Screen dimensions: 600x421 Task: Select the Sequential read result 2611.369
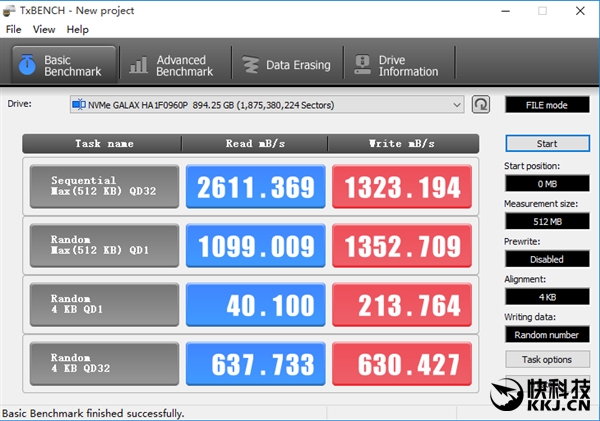tap(255, 187)
